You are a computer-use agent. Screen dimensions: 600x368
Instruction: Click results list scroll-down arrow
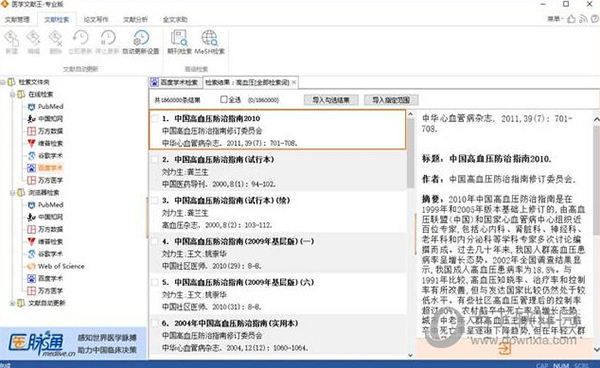[410, 355]
